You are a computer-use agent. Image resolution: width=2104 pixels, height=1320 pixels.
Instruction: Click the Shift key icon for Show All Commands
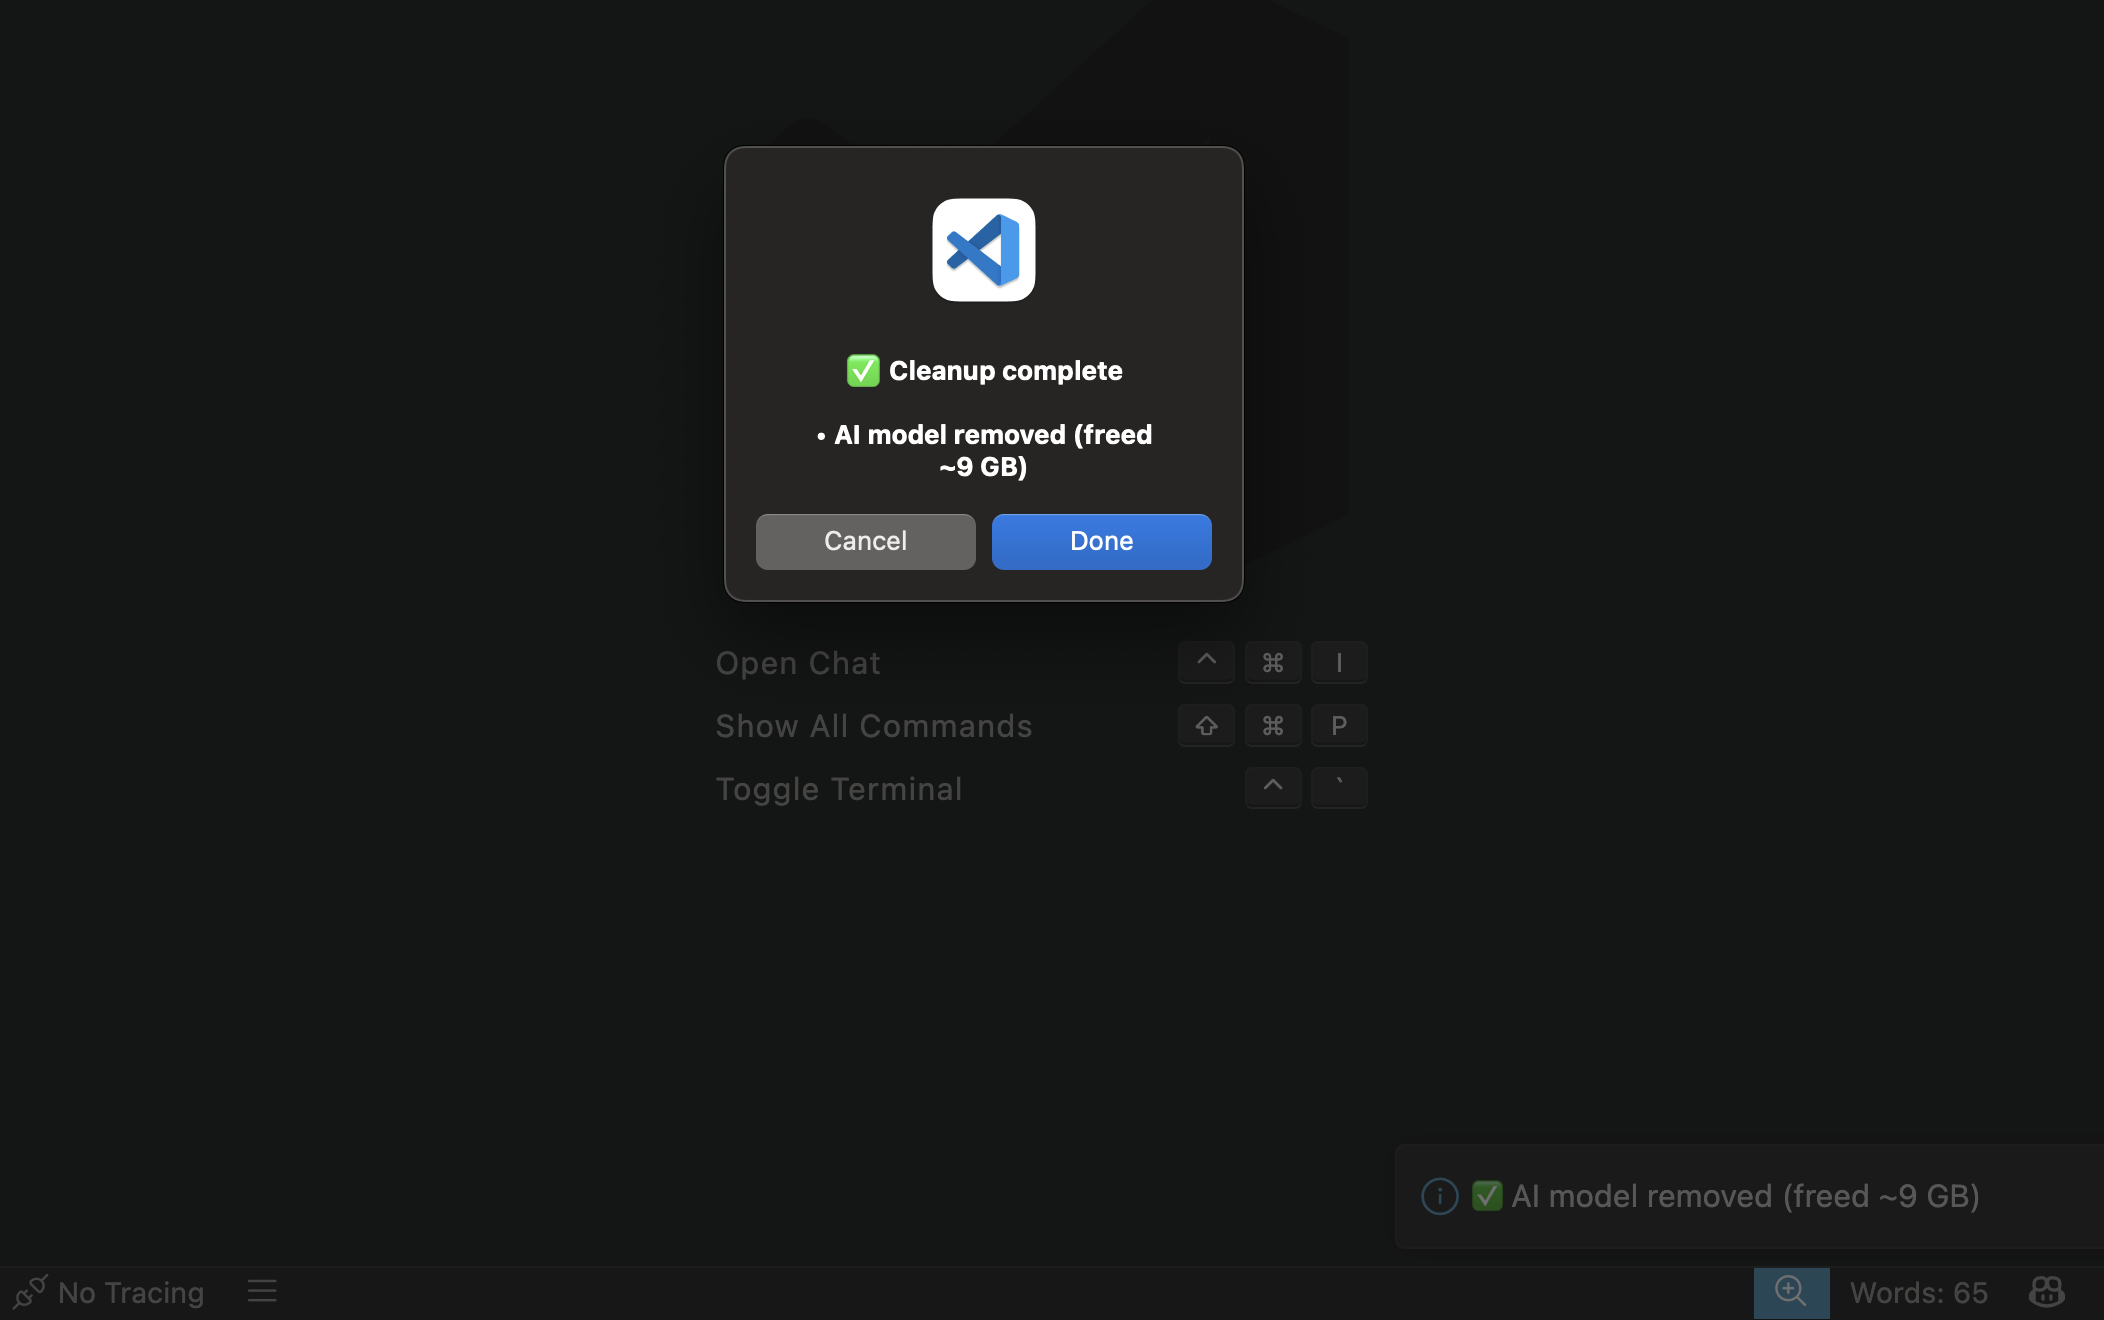click(1206, 725)
